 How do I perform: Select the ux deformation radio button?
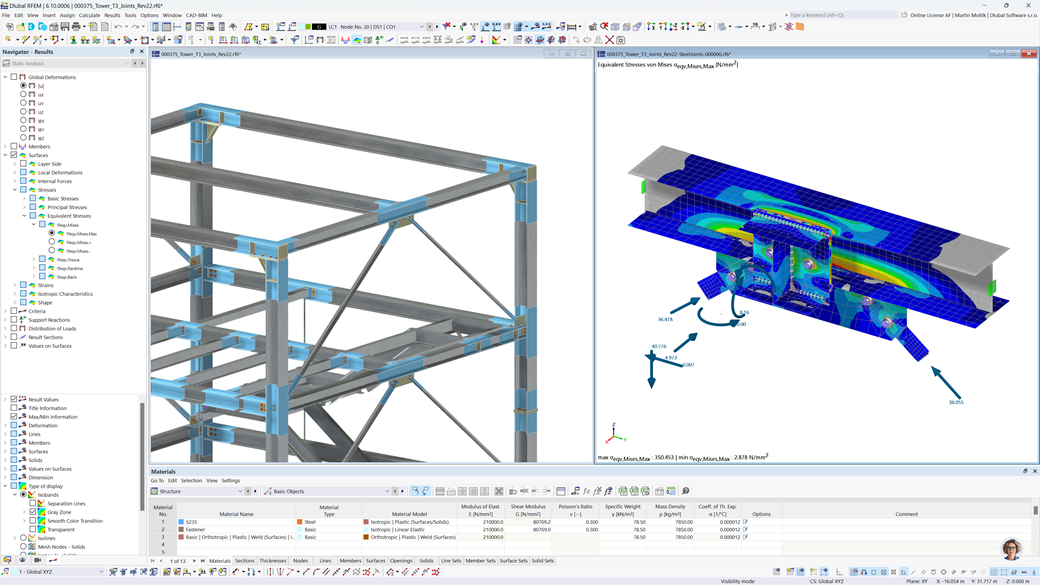tap(22, 95)
